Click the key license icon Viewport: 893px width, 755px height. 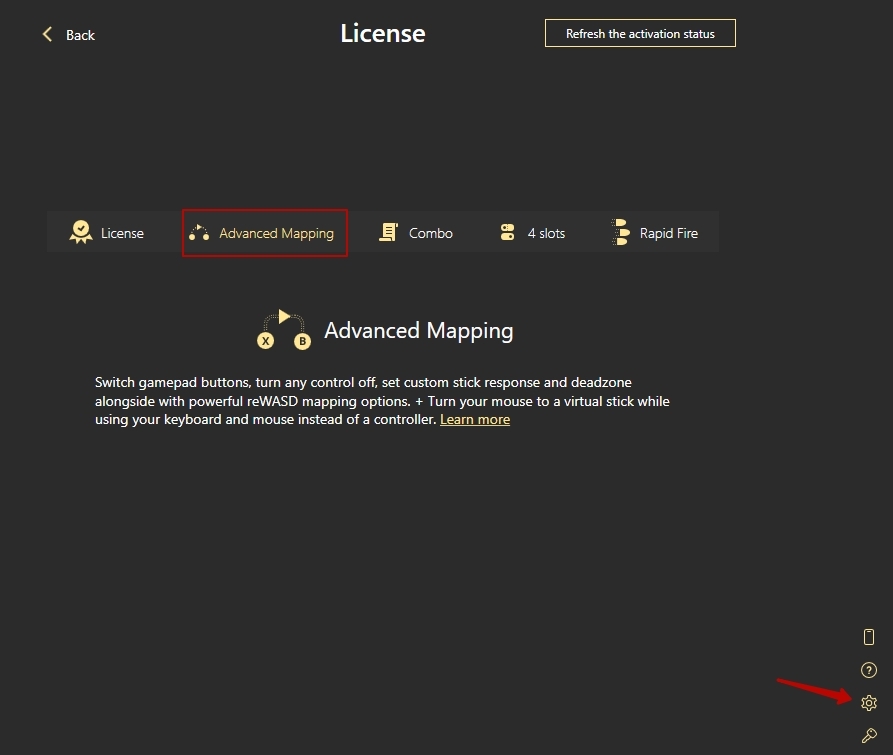tap(869, 736)
